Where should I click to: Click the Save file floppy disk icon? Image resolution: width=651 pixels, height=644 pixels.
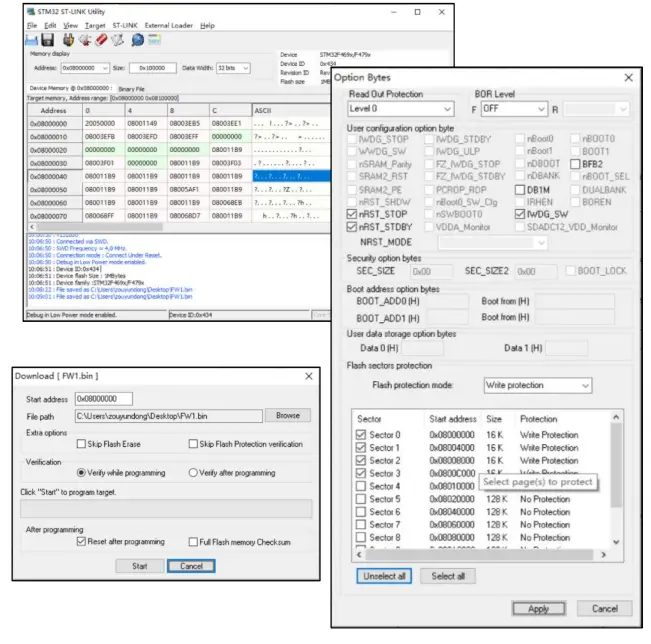pyautogui.click(x=48, y=40)
